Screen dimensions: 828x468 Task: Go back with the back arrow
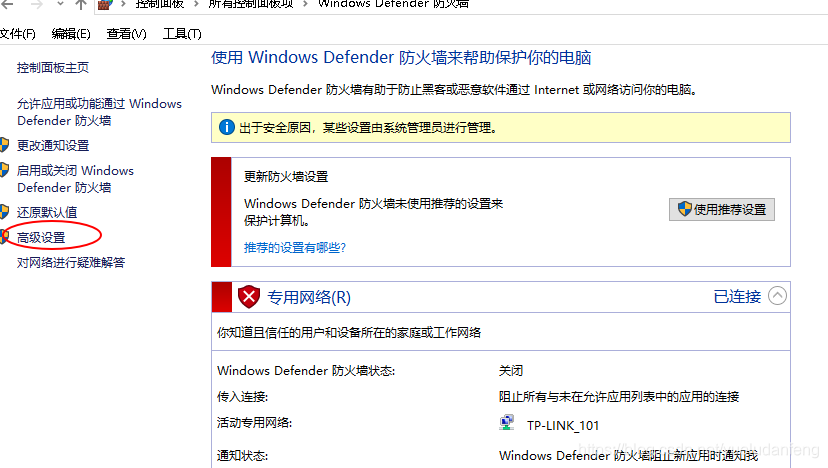tap(7, 4)
